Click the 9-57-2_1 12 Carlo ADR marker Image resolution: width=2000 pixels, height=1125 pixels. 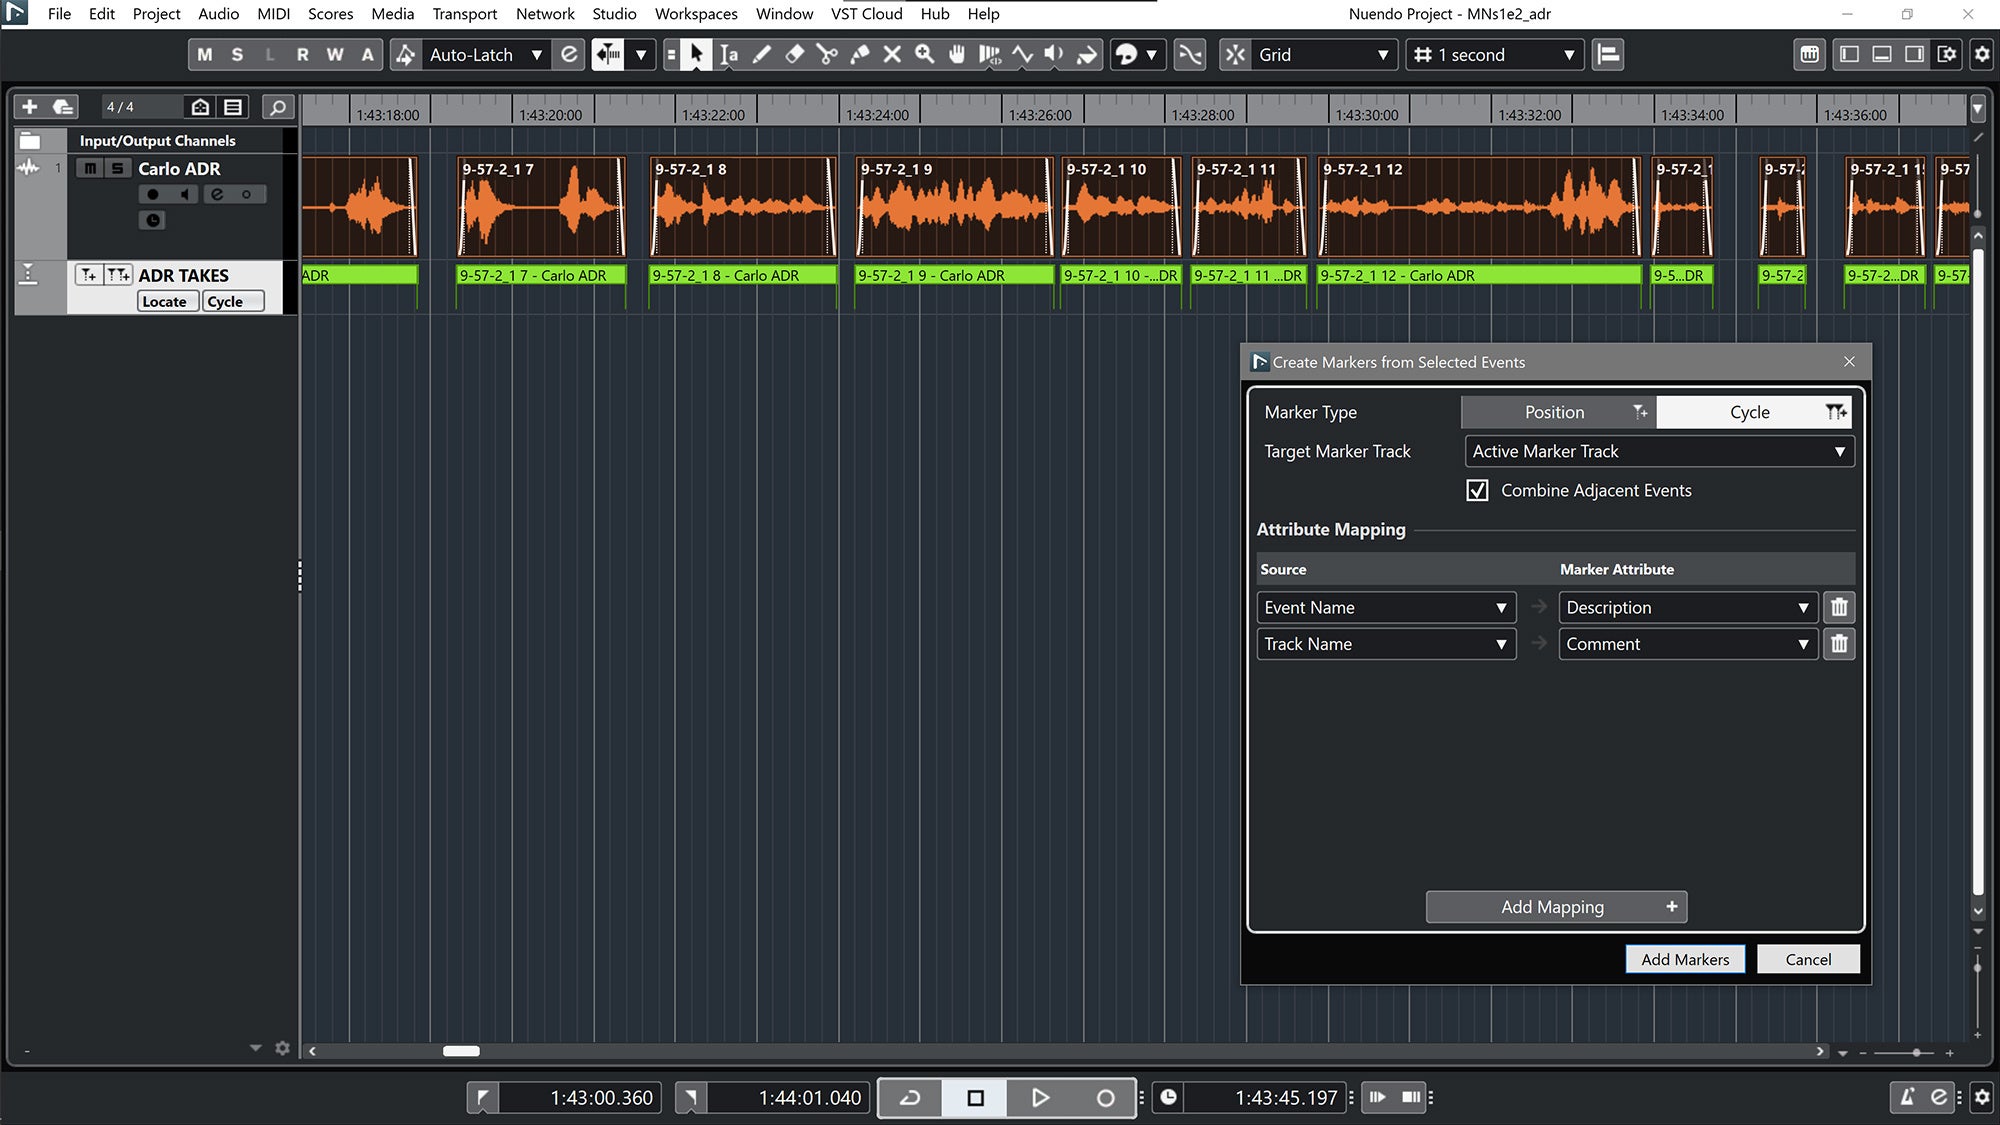(x=1478, y=275)
